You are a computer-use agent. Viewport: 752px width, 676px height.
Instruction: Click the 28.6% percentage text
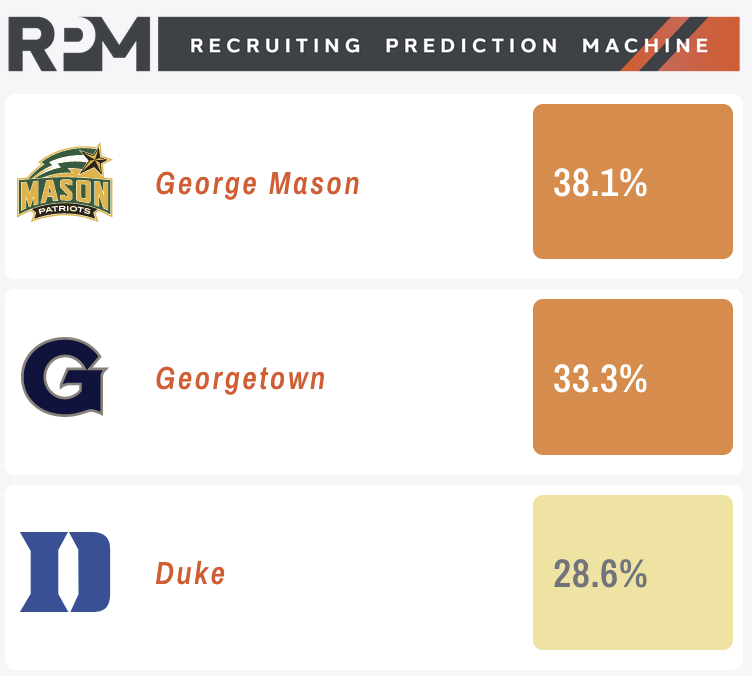(600, 574)
